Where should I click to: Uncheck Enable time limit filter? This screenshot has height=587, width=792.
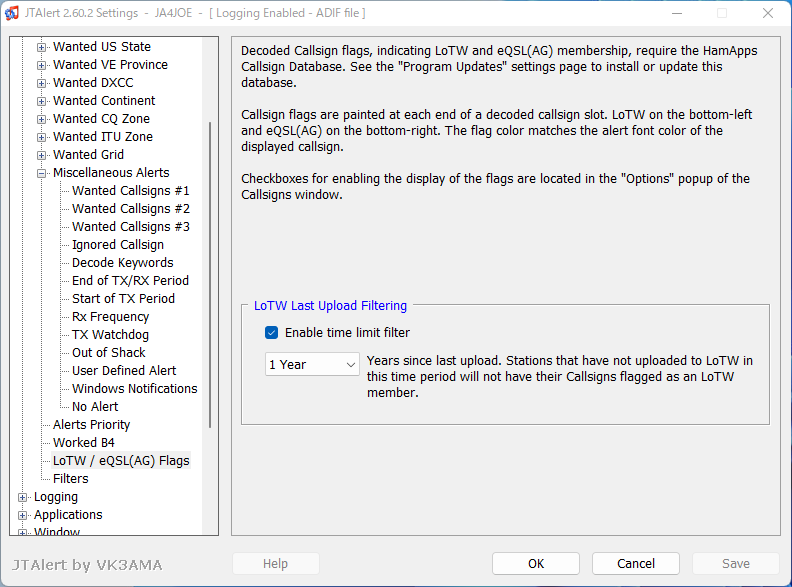point(271,332)
